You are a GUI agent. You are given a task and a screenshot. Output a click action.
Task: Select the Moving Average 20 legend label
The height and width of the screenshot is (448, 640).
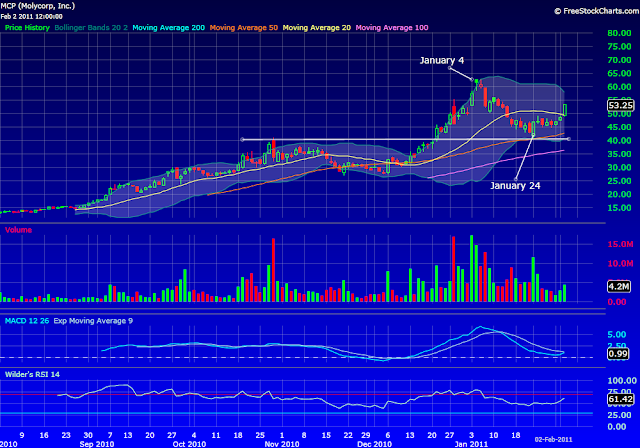[317, 28]
